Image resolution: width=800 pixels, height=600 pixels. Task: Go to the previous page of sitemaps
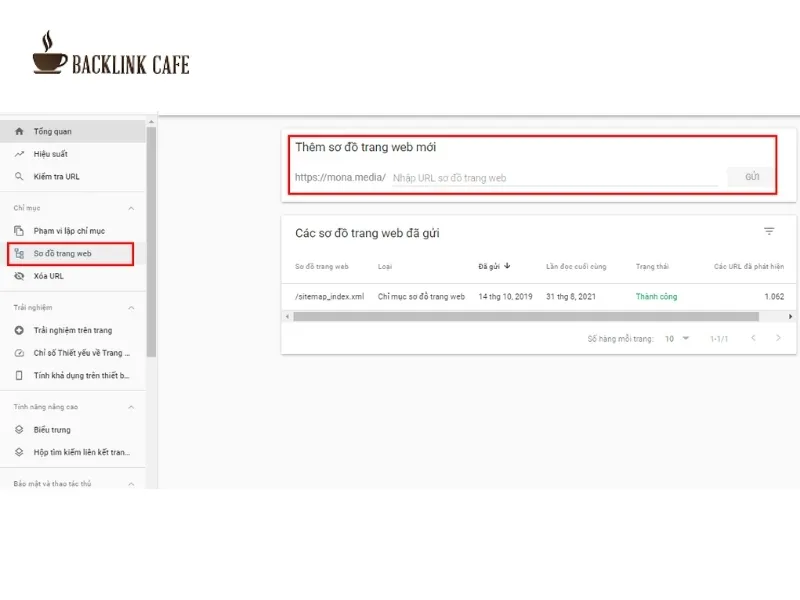pos(753,338)
